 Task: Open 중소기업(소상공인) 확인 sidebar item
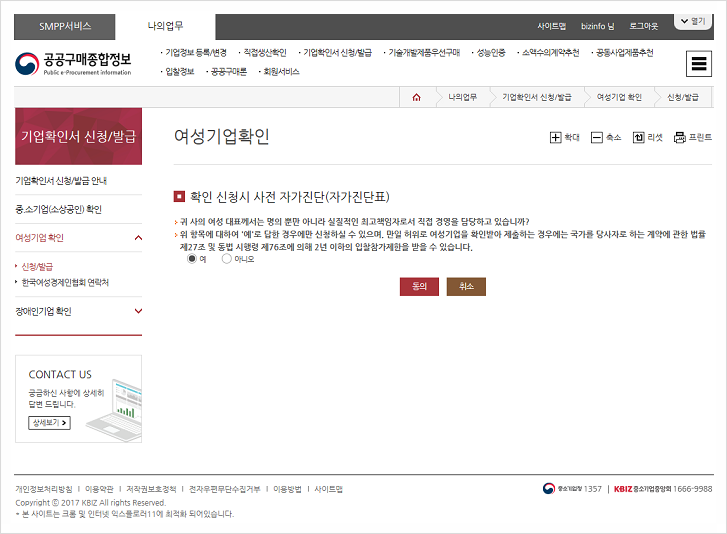point(58,210)
